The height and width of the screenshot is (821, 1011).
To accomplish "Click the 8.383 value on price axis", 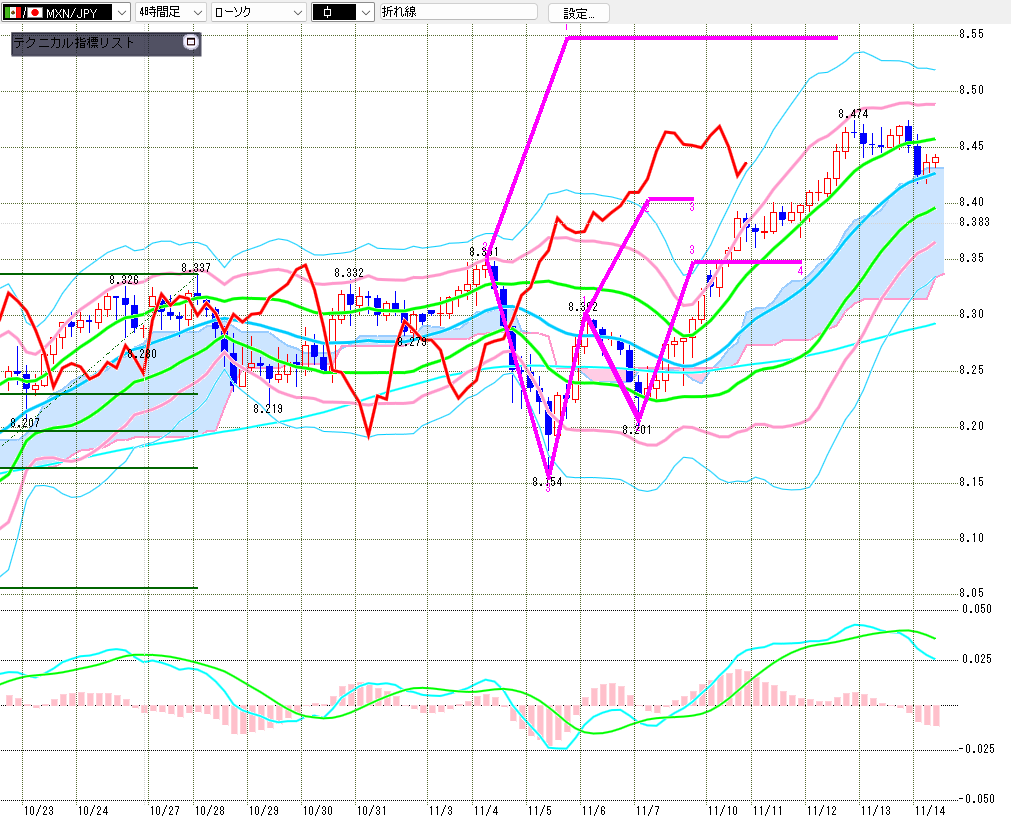I will pos(973,221).
